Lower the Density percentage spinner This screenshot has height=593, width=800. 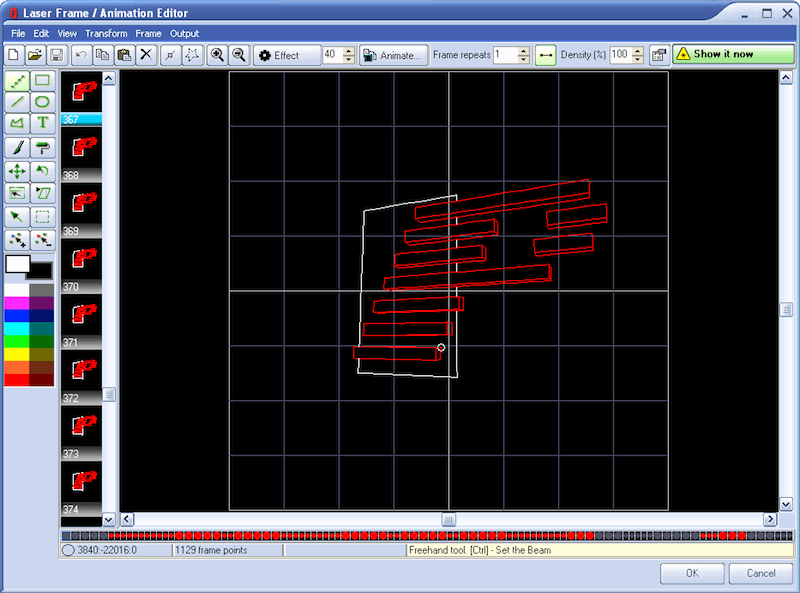click(638, 60)
